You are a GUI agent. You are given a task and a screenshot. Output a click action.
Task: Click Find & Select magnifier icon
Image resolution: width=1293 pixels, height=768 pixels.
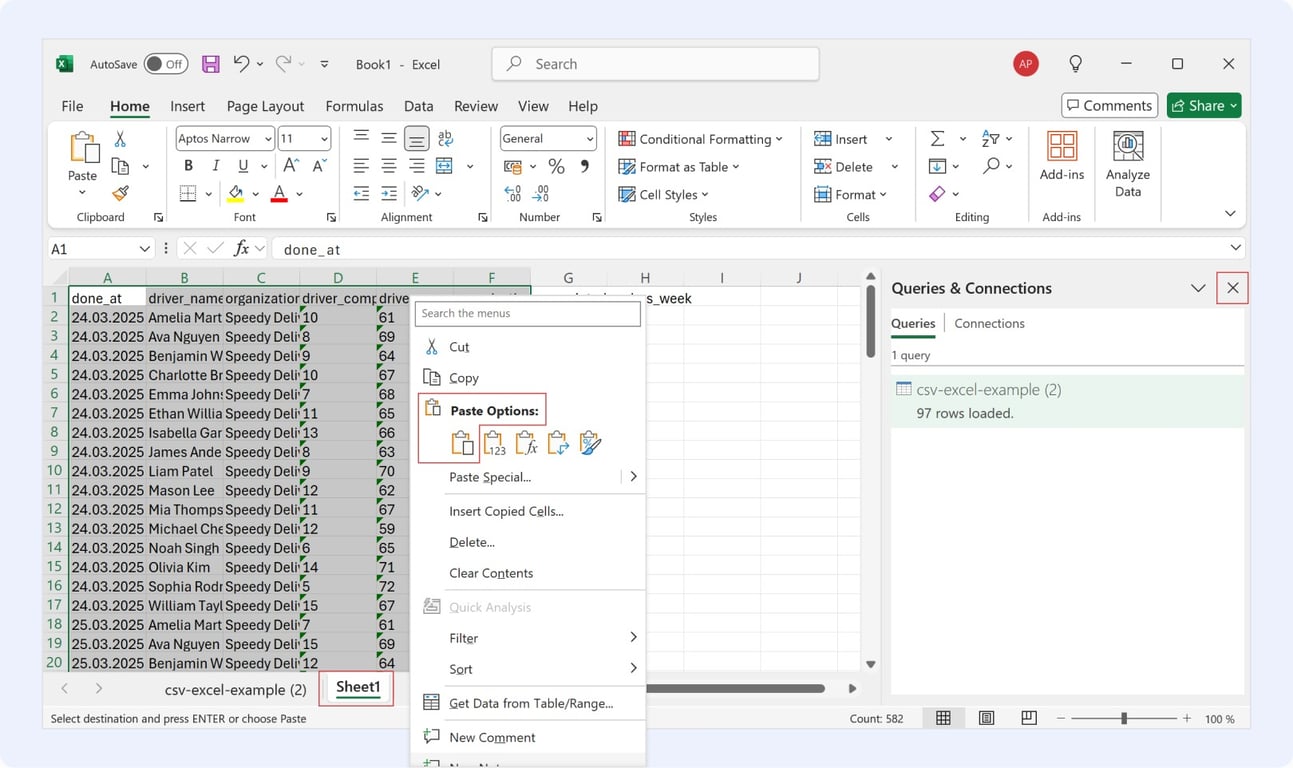(991, 166)
